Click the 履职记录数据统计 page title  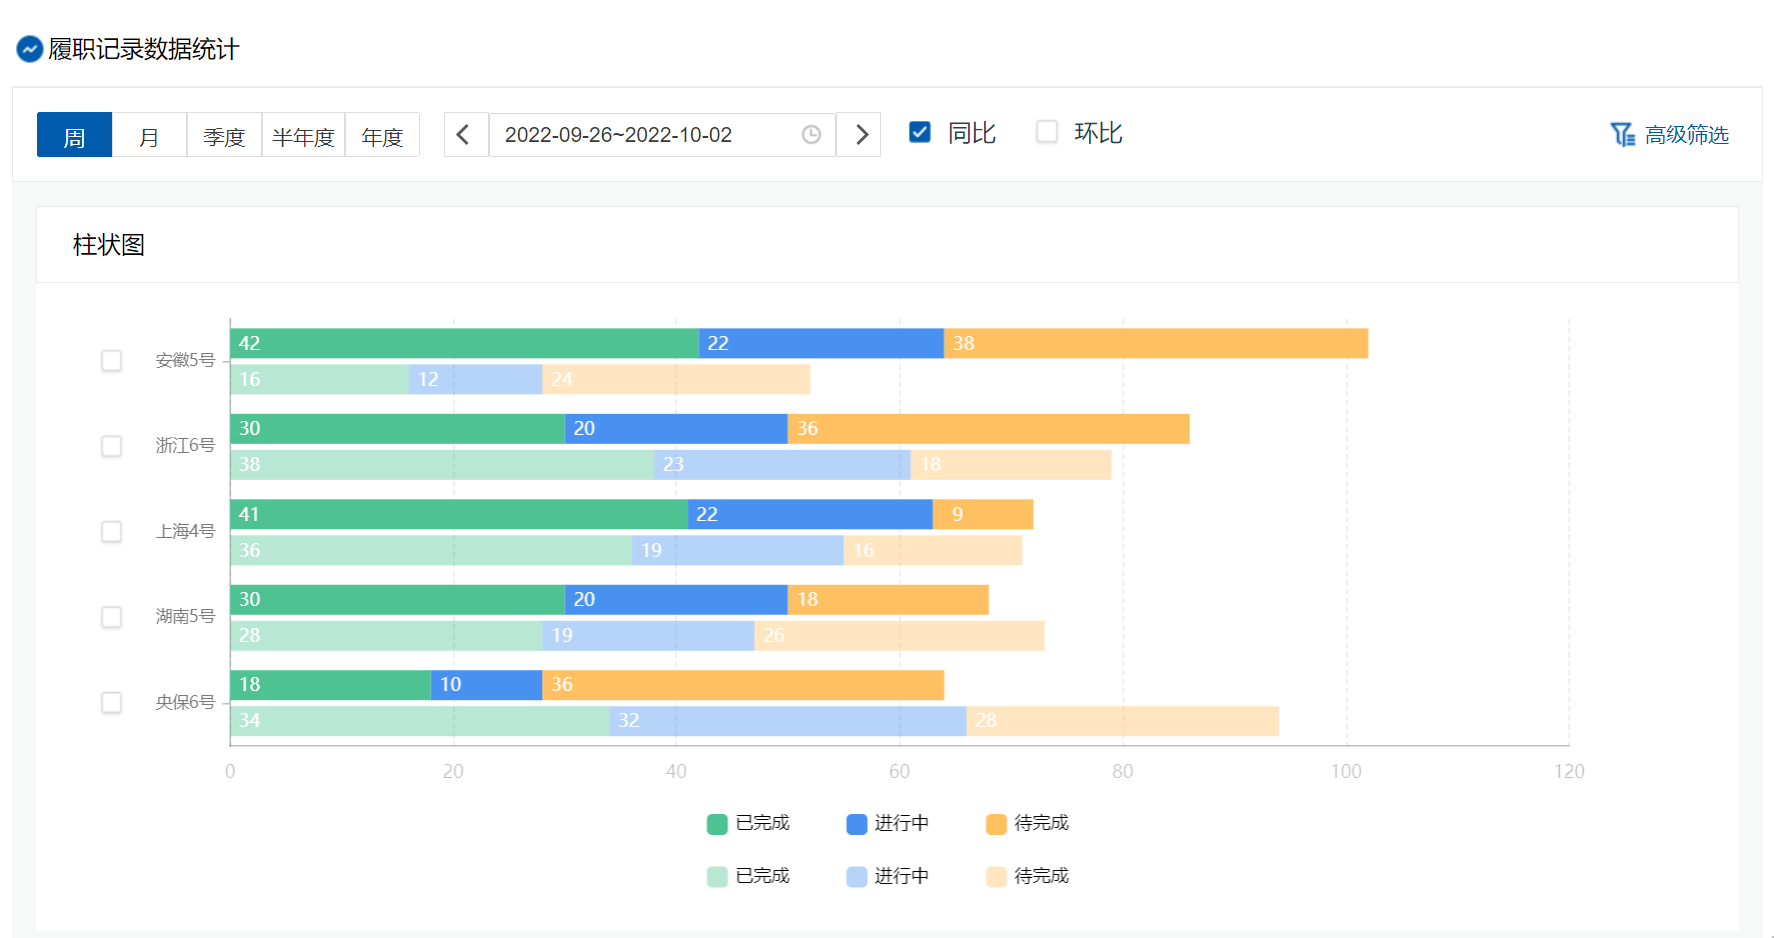(143, 49)
